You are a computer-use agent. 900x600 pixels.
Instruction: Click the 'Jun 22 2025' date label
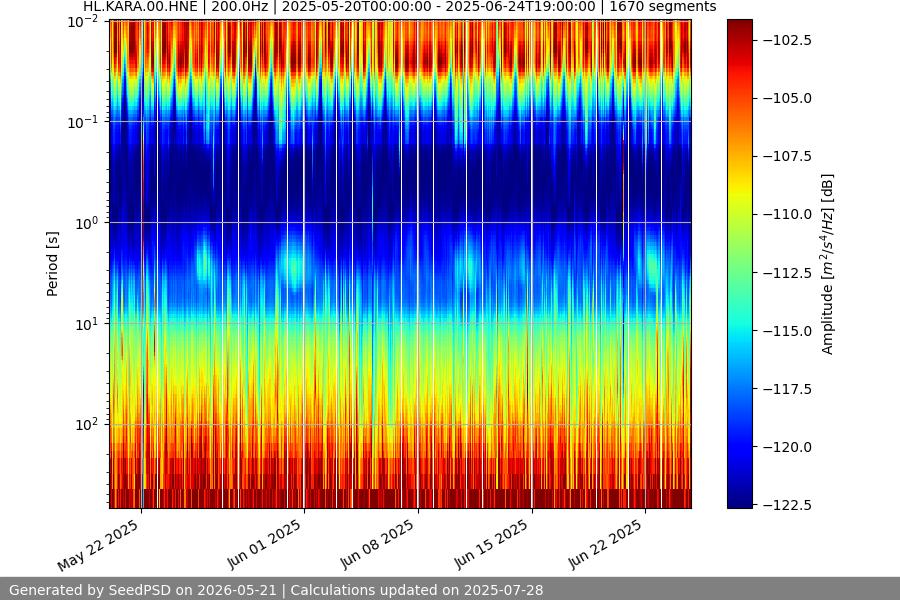(605, 544)
